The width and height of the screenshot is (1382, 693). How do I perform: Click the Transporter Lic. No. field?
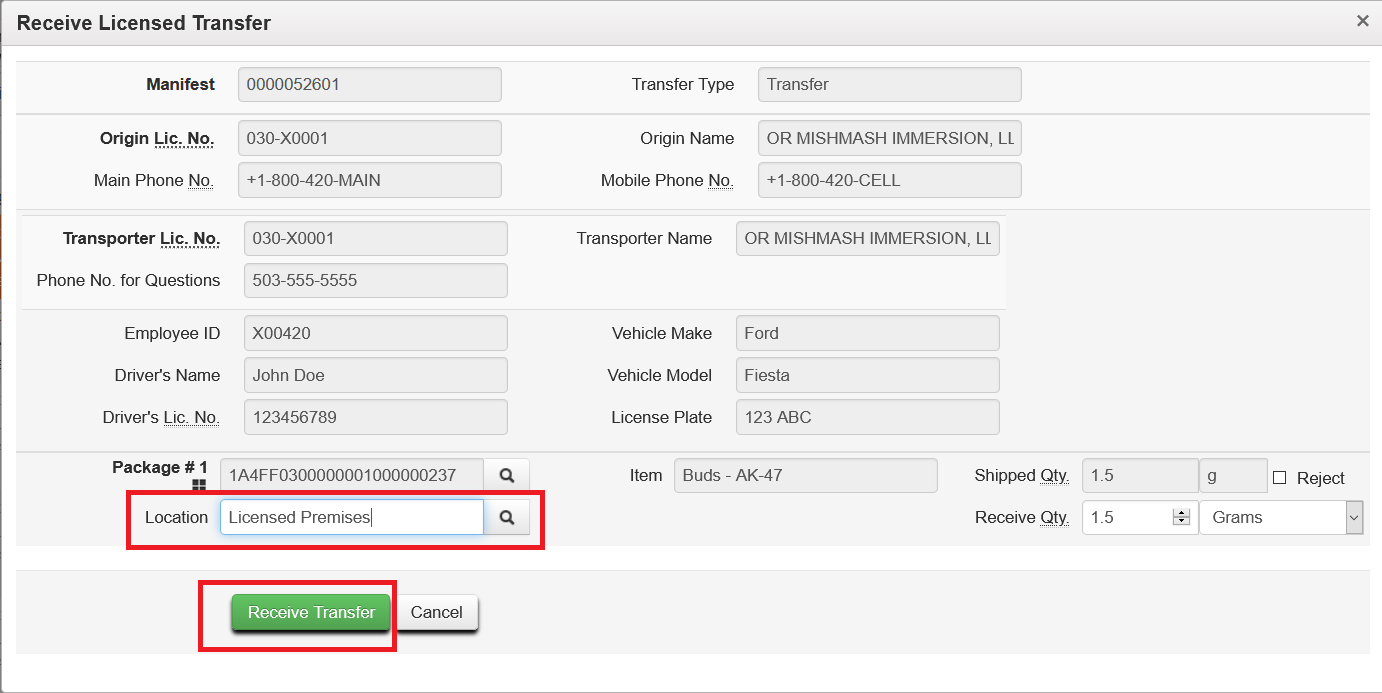coord(376,239)
